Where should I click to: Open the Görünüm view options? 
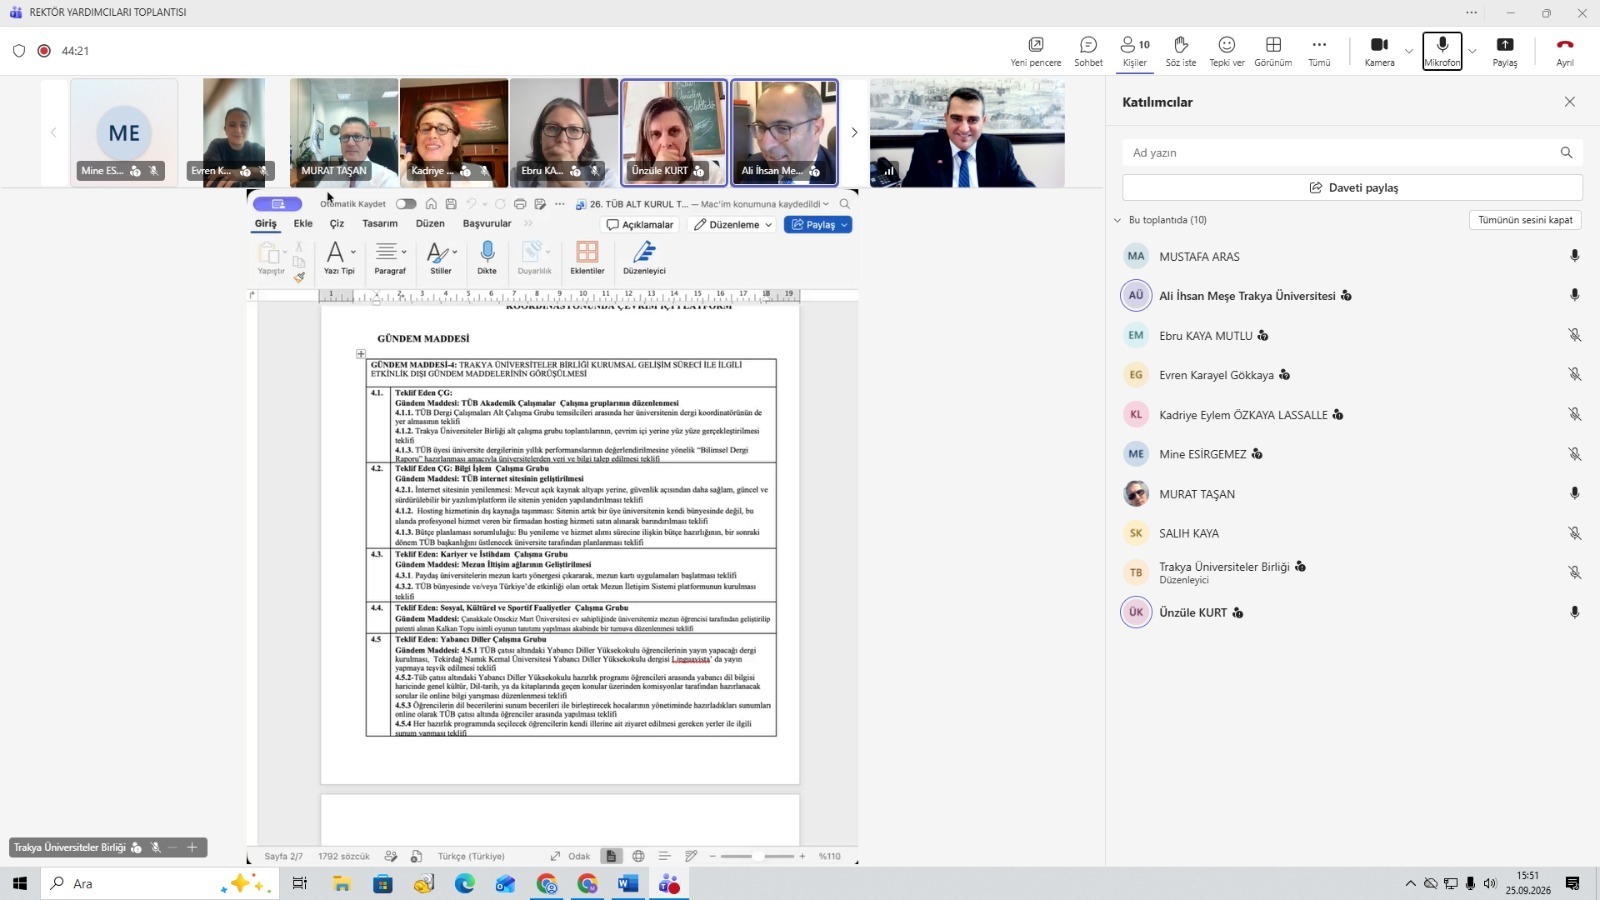(x=1273, y=51)
